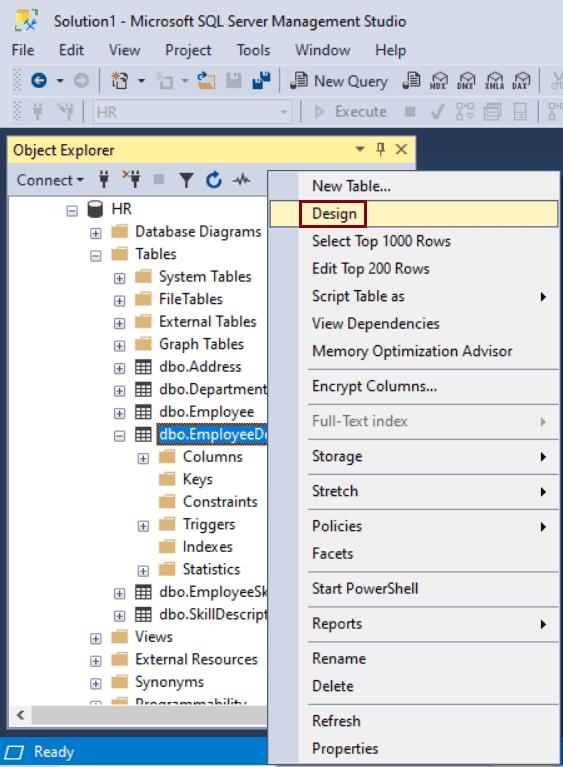Image resolution: width=563 pixels, height=767 pixels.
Task: Click the Refresh icon in Object Explorer
Action: (214, 180)
